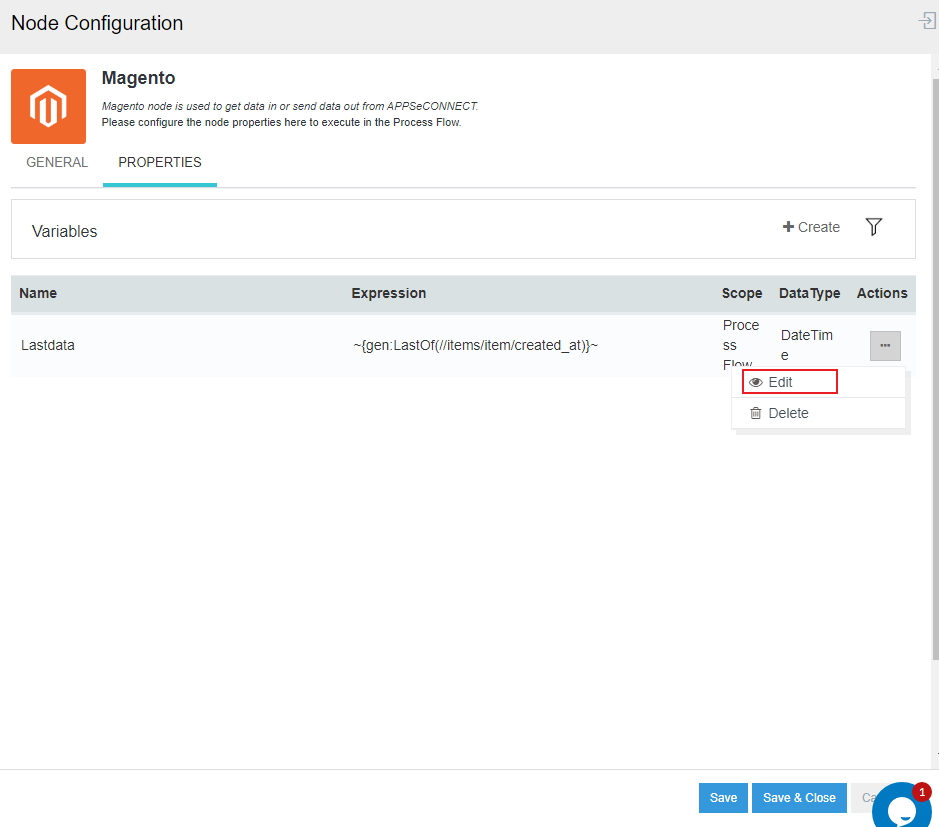This screenshot has width=939, height=827.
Task: Open the variables filter funnel icon
Action: coord(873,227)
